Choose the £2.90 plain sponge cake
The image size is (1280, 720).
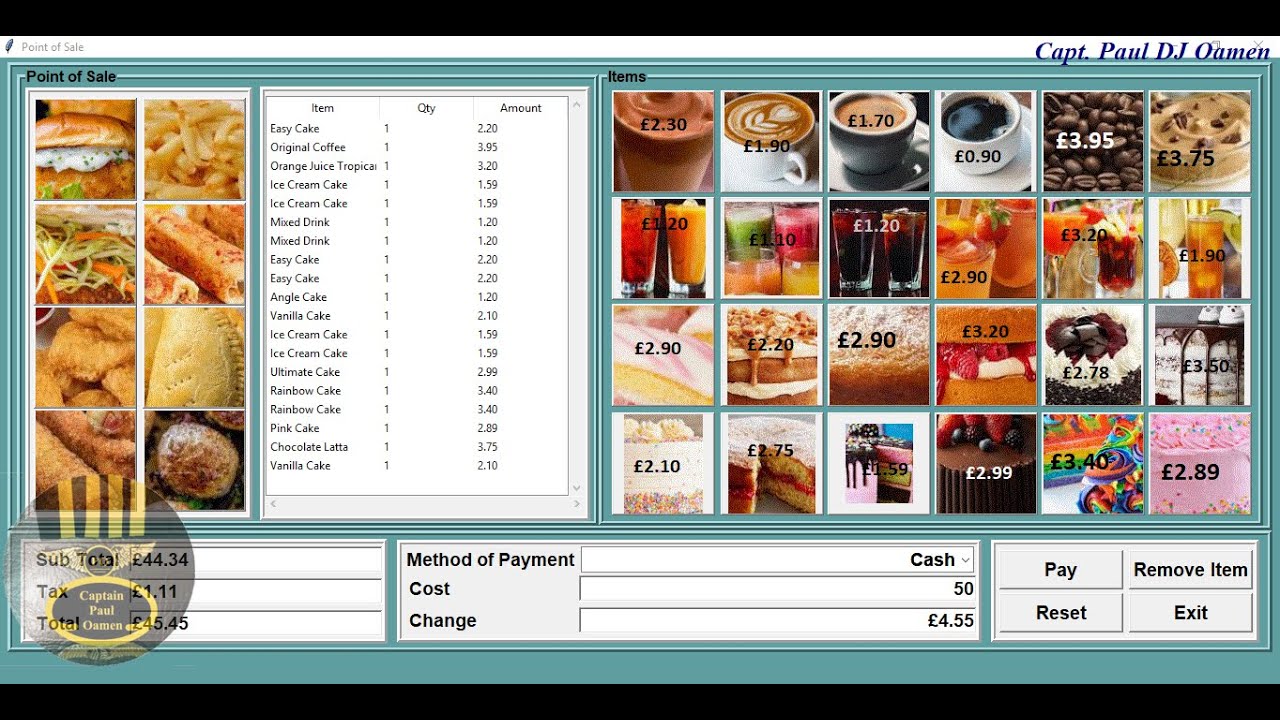pyautogui.click(x=879, y=355)
